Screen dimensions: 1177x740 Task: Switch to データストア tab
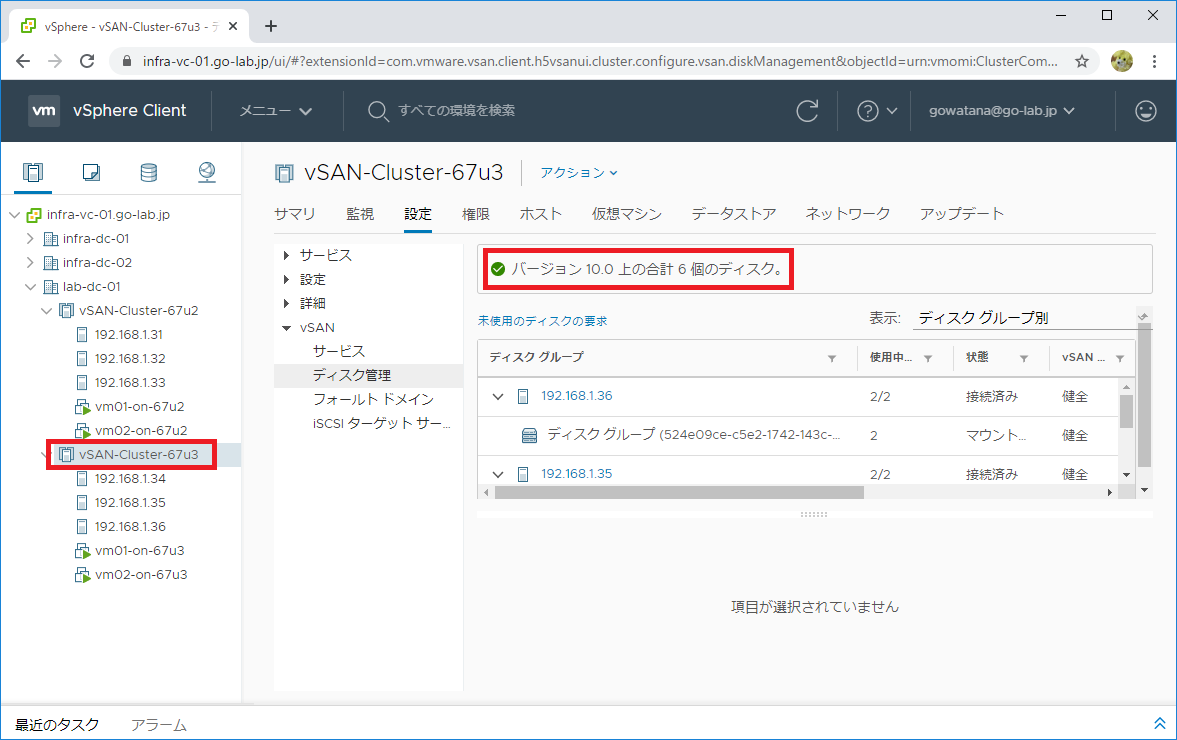coord(733,214)
